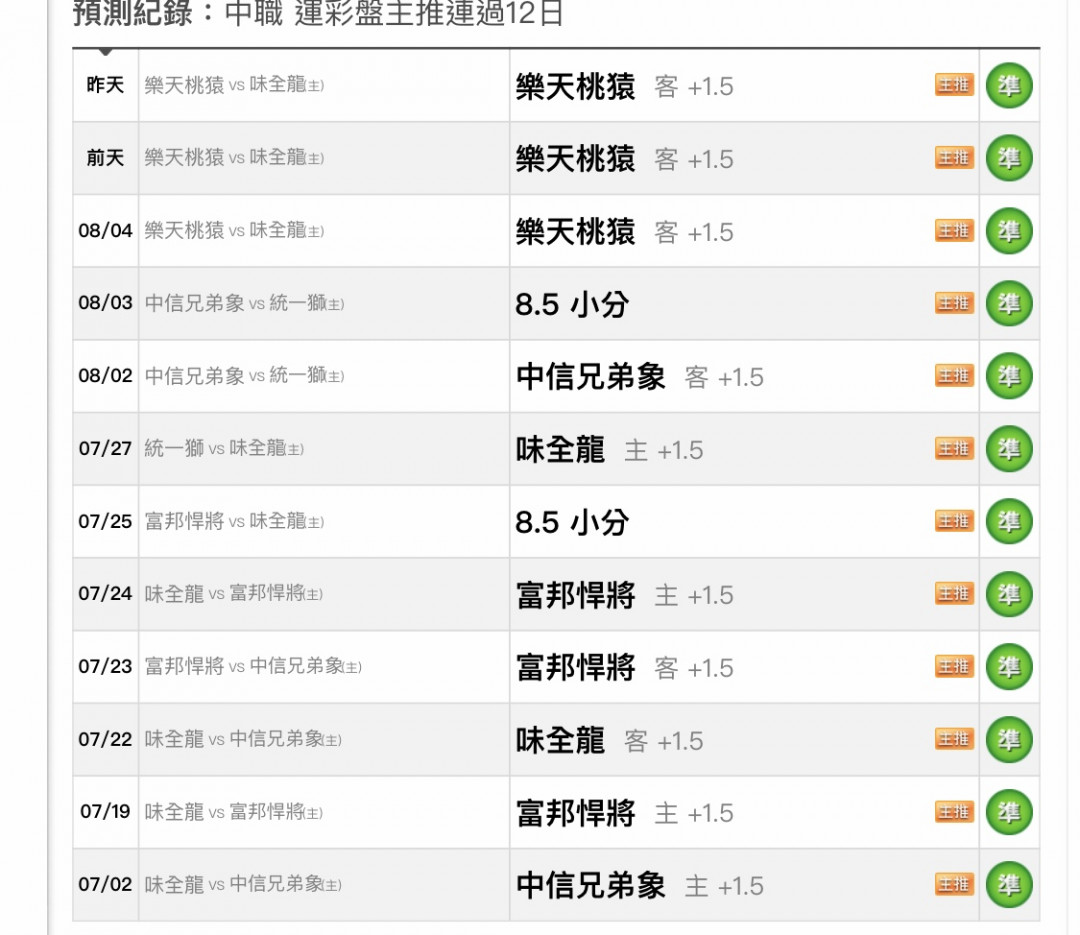Viewport: 1080px width, 935px height.
Task: Click the green 準 icon for 07/22
Action: tap(1009, 740)
